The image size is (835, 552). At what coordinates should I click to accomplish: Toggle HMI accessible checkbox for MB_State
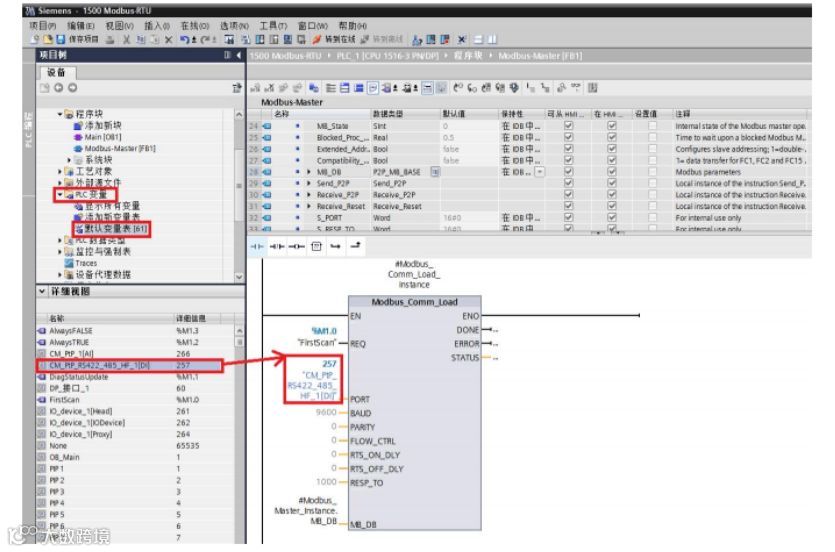(x=568, y=126)
